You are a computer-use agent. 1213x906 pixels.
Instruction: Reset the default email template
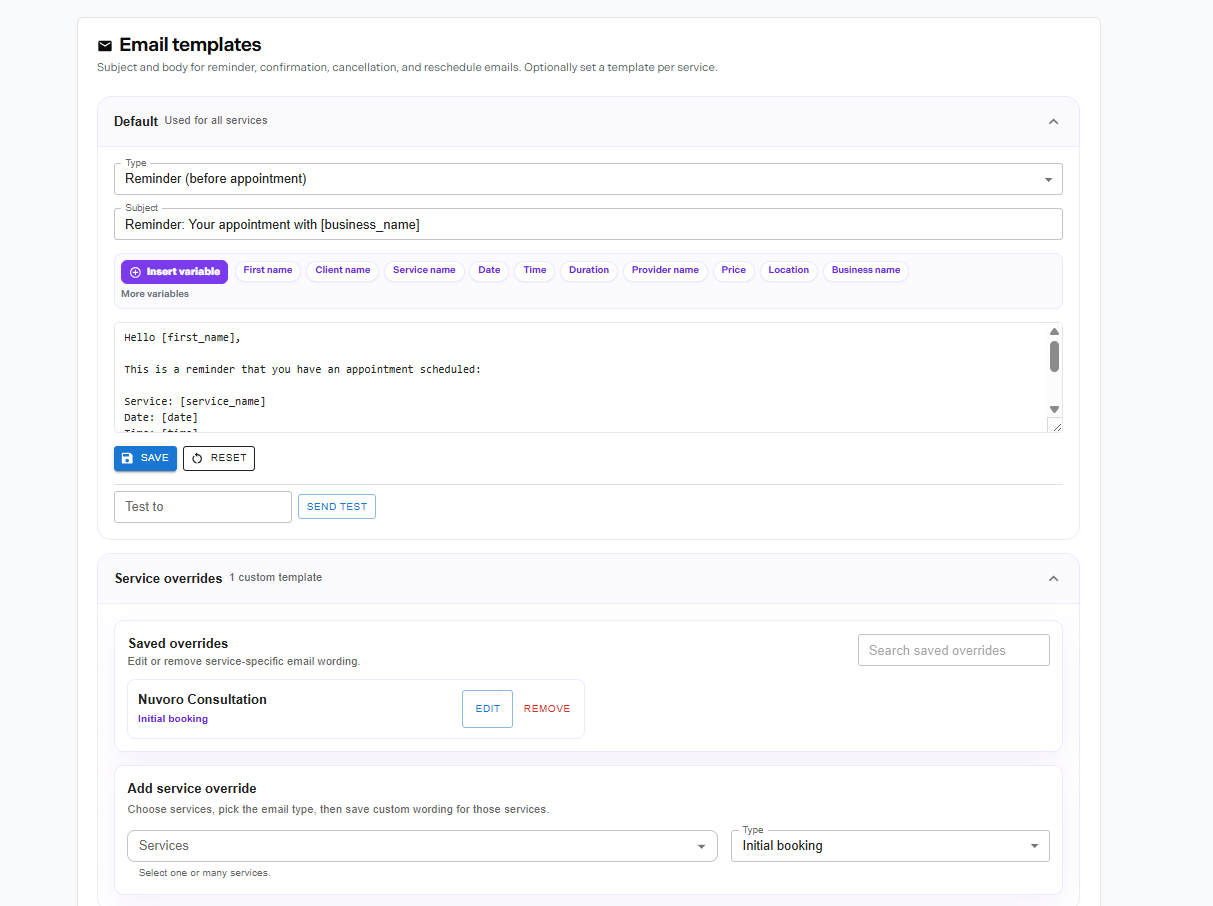(219, 458)
